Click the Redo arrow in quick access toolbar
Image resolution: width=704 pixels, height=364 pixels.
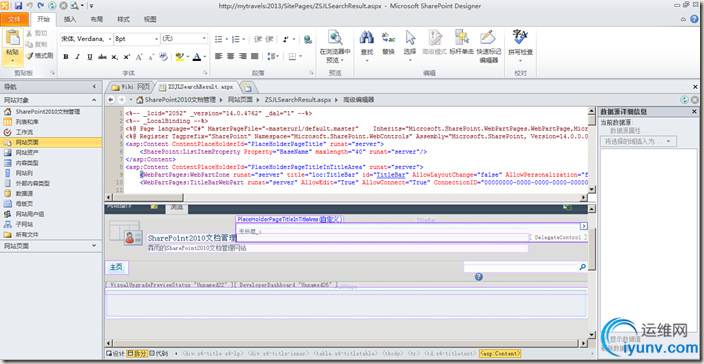pos(41,6)
